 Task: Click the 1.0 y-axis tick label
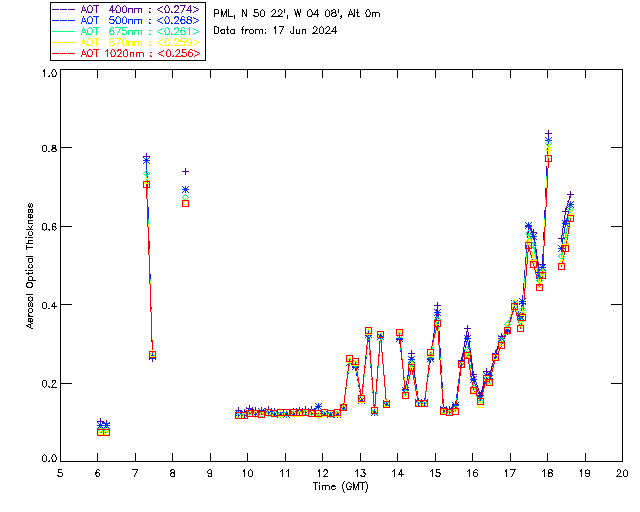pyautogui.click(x=49, y=73)
